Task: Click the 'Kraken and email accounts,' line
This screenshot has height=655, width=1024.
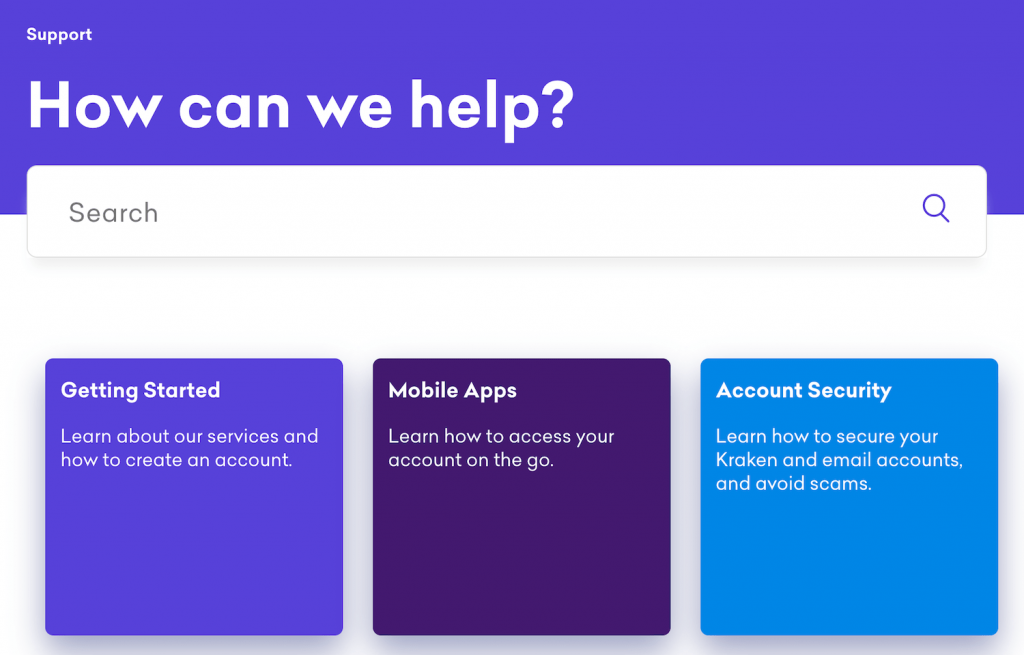Action: pos(839,460)
